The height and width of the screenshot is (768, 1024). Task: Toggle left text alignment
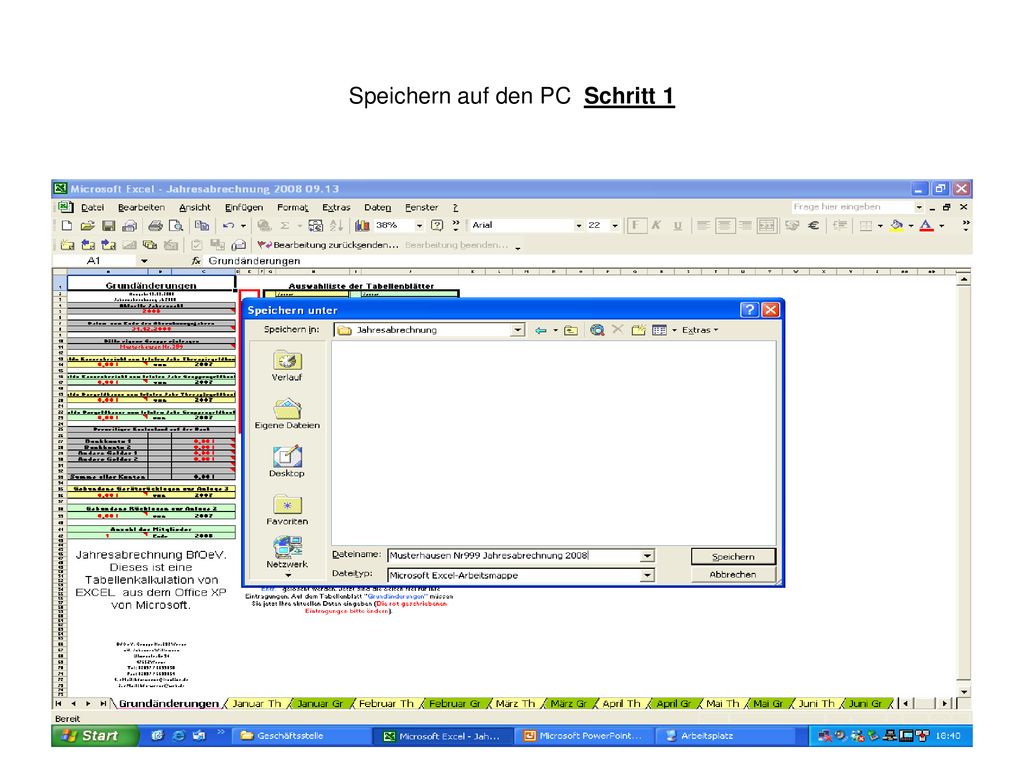(703, 225)
